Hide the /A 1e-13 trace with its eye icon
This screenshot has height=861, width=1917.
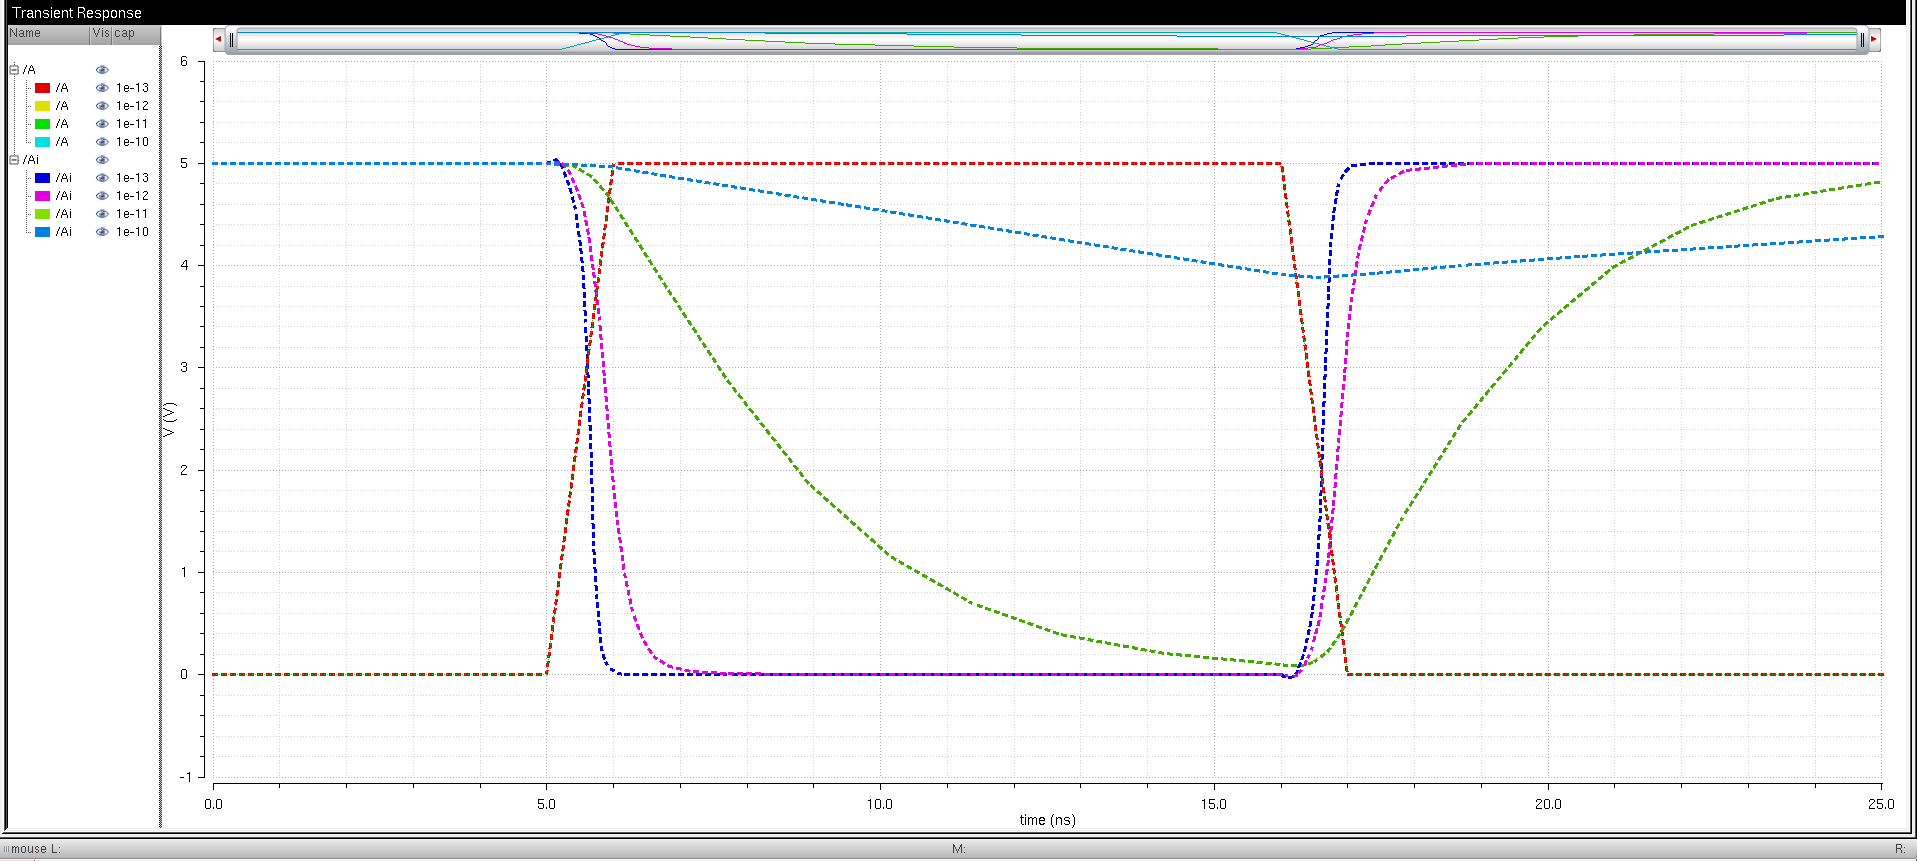[102, 88]
